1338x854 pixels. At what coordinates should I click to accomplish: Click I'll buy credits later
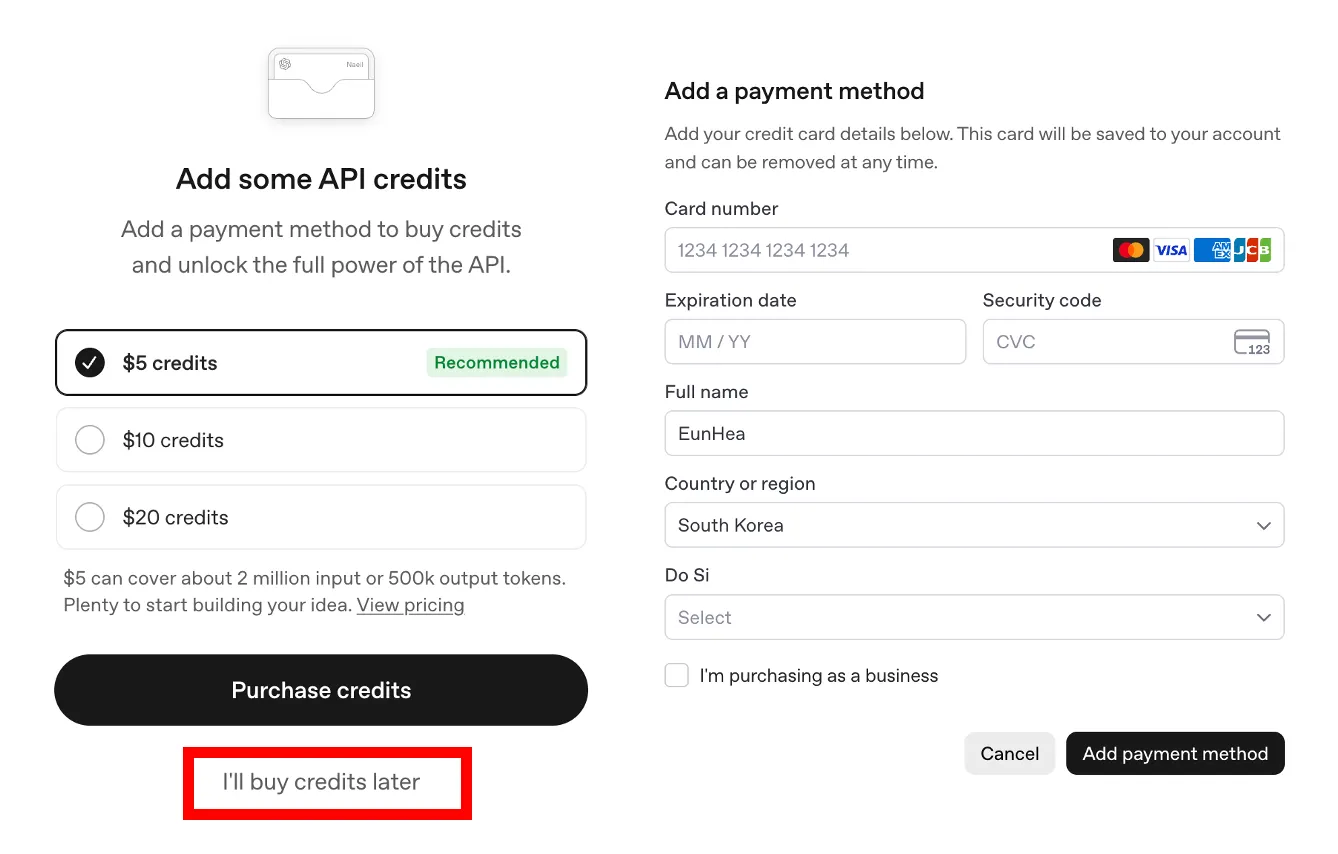point(321,782)
